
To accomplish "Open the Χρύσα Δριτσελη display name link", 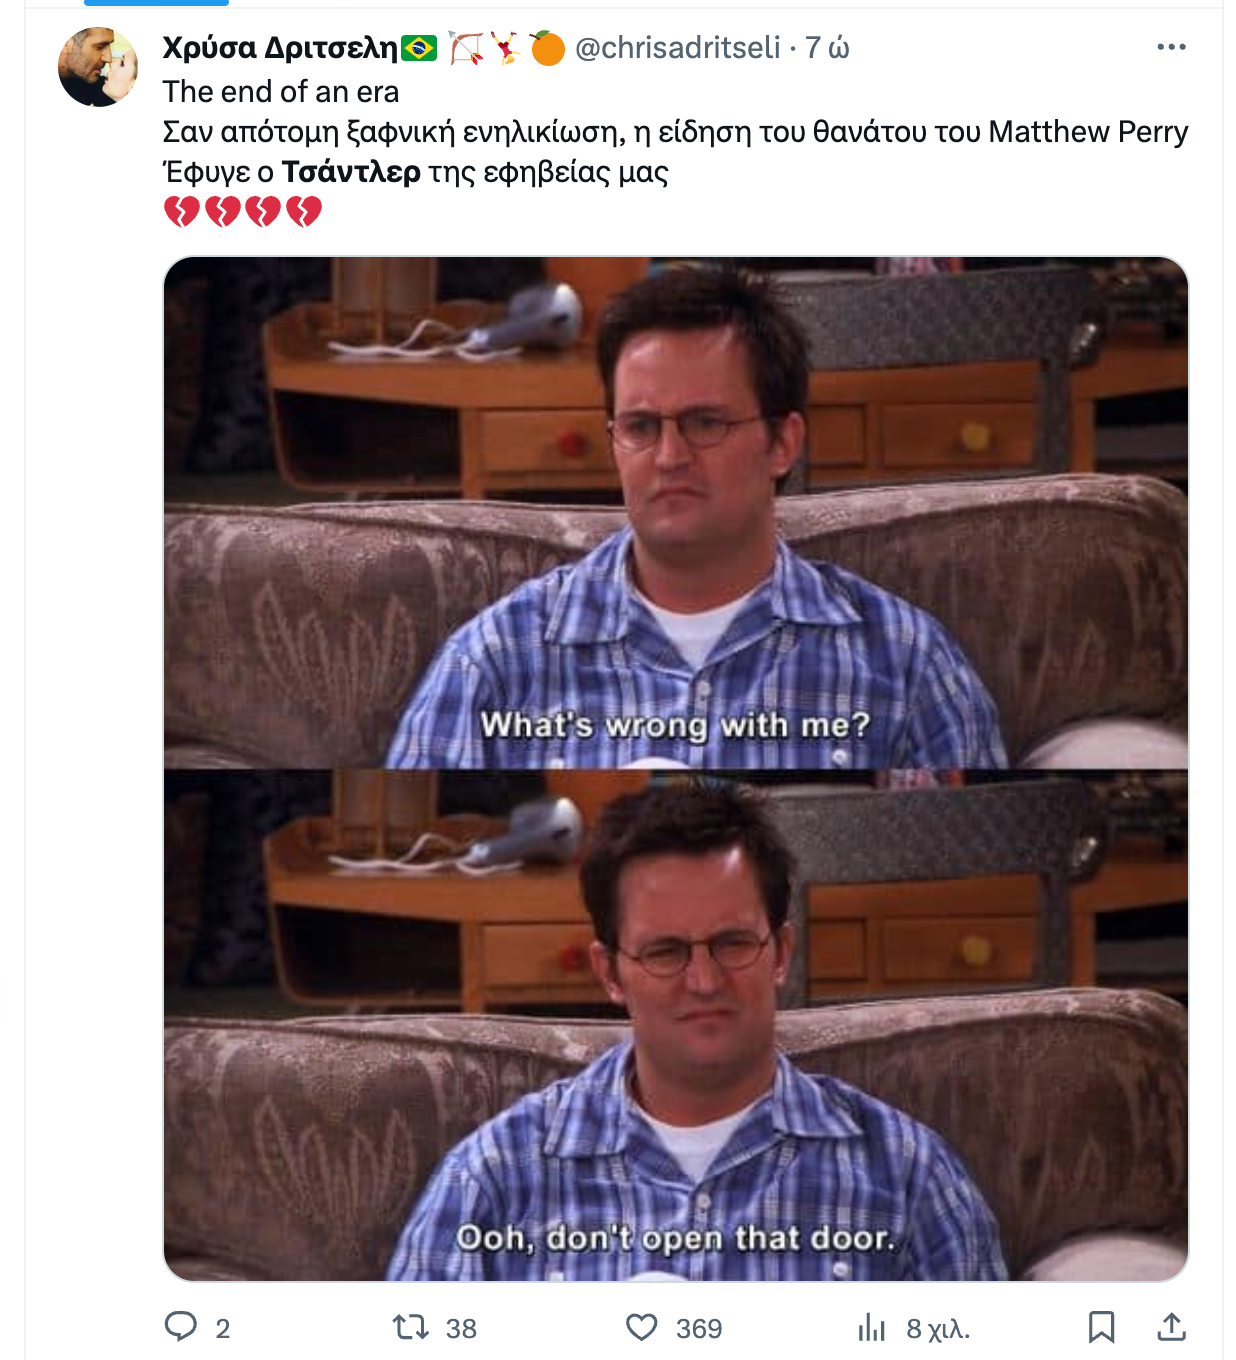I will (280, 47).
